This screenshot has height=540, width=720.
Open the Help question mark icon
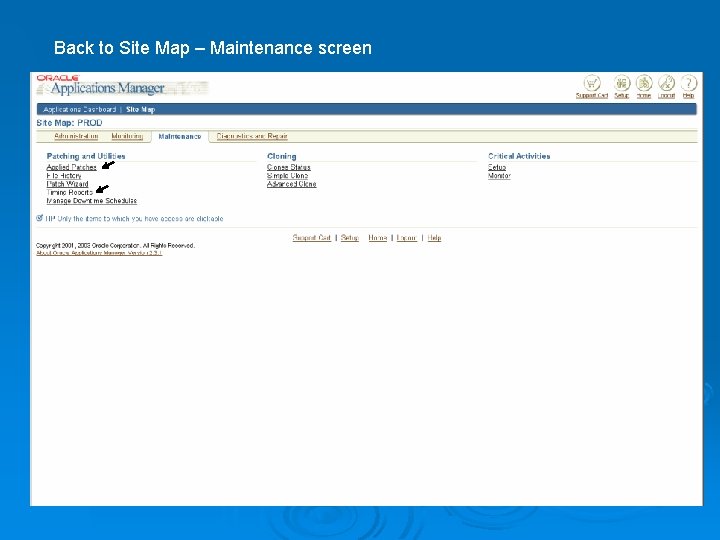(x=688, y=84)
